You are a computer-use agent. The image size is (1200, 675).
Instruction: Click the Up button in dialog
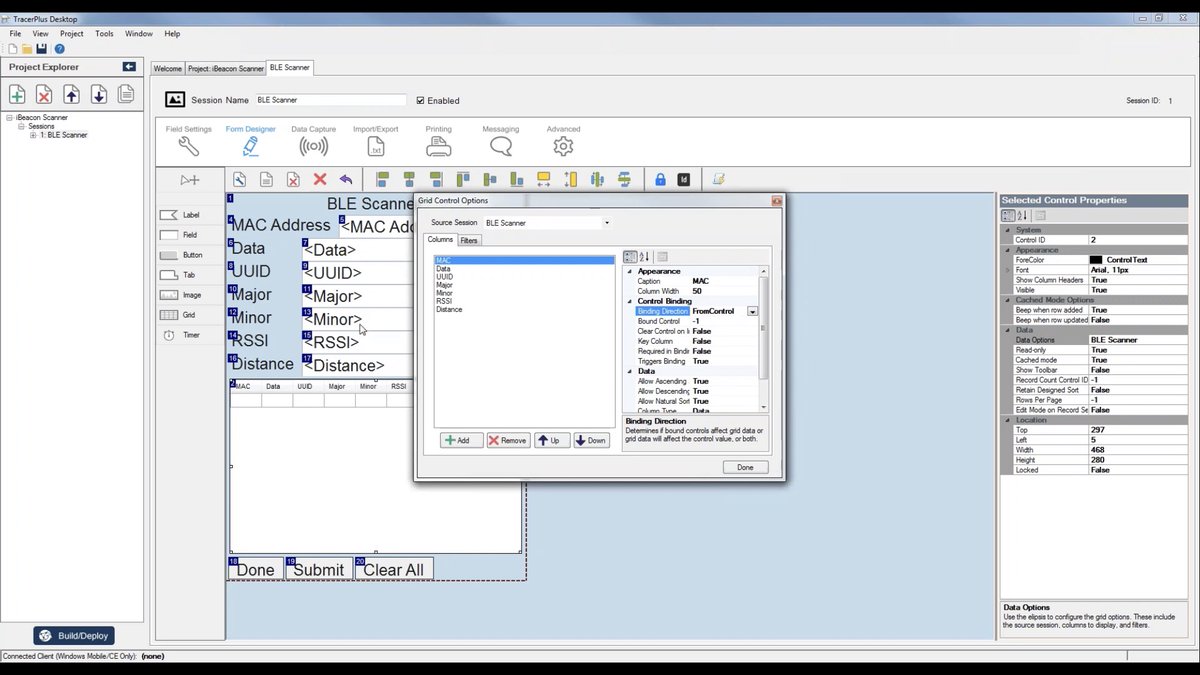[x=552, y=440]
